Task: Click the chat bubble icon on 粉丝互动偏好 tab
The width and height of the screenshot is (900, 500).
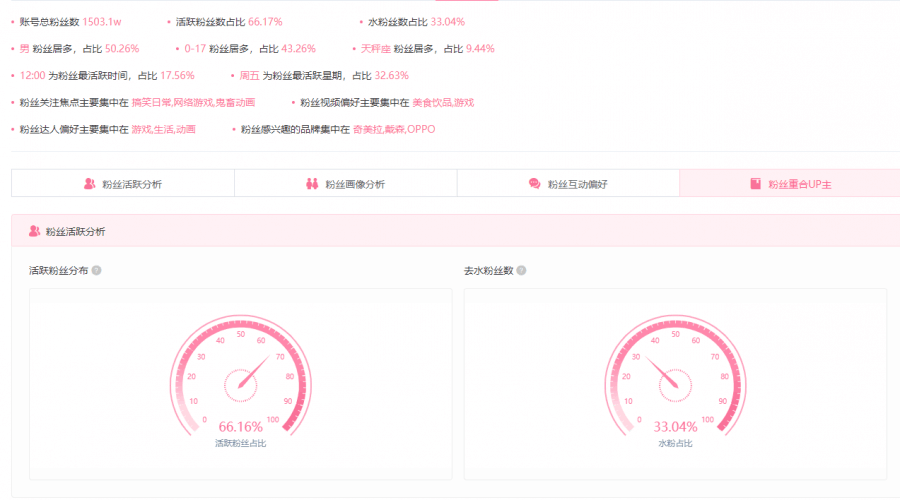Action: pos(534,184)
